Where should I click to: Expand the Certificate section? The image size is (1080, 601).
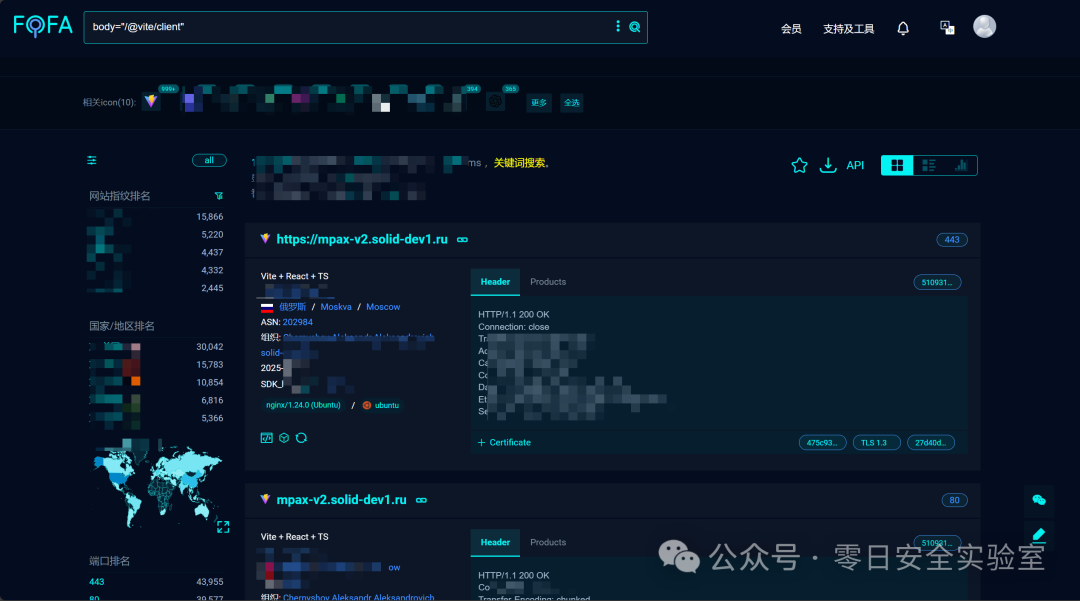click(x=504, y=443)
